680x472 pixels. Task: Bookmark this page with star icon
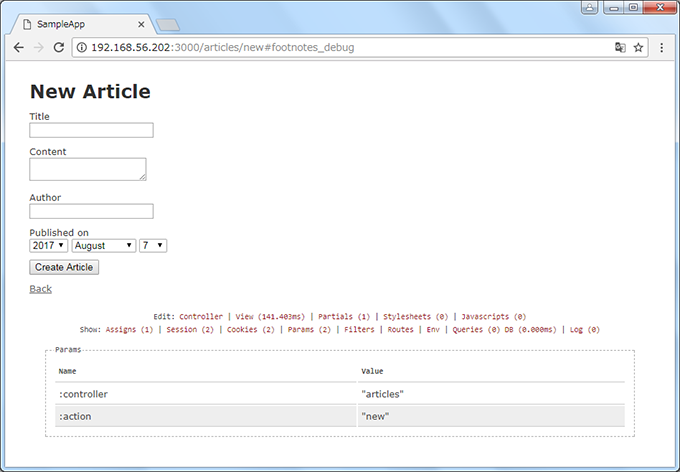[x=638, y=47]
